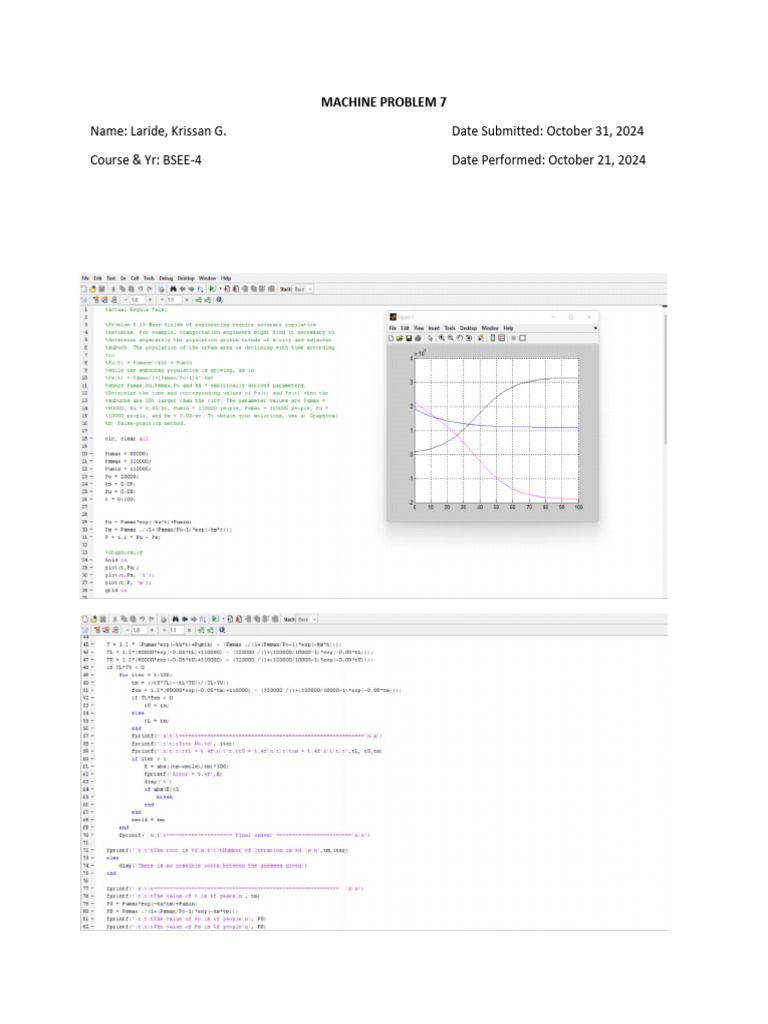Open the Cell menu in the editor menu bar
Viewport: 768px width, 1024px height.
(x=135, y=278)
